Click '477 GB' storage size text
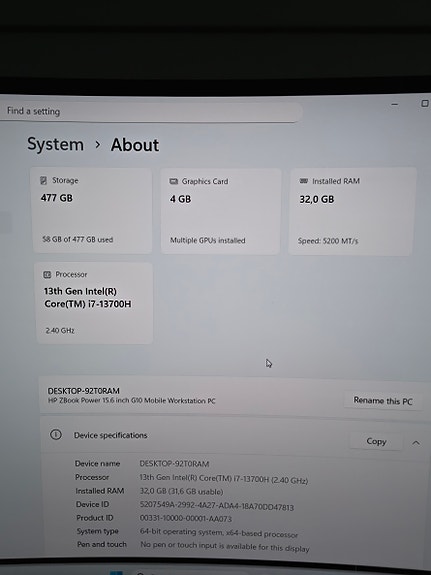The height and width of the screenshot is (575, 431). [x=56, y=198]
